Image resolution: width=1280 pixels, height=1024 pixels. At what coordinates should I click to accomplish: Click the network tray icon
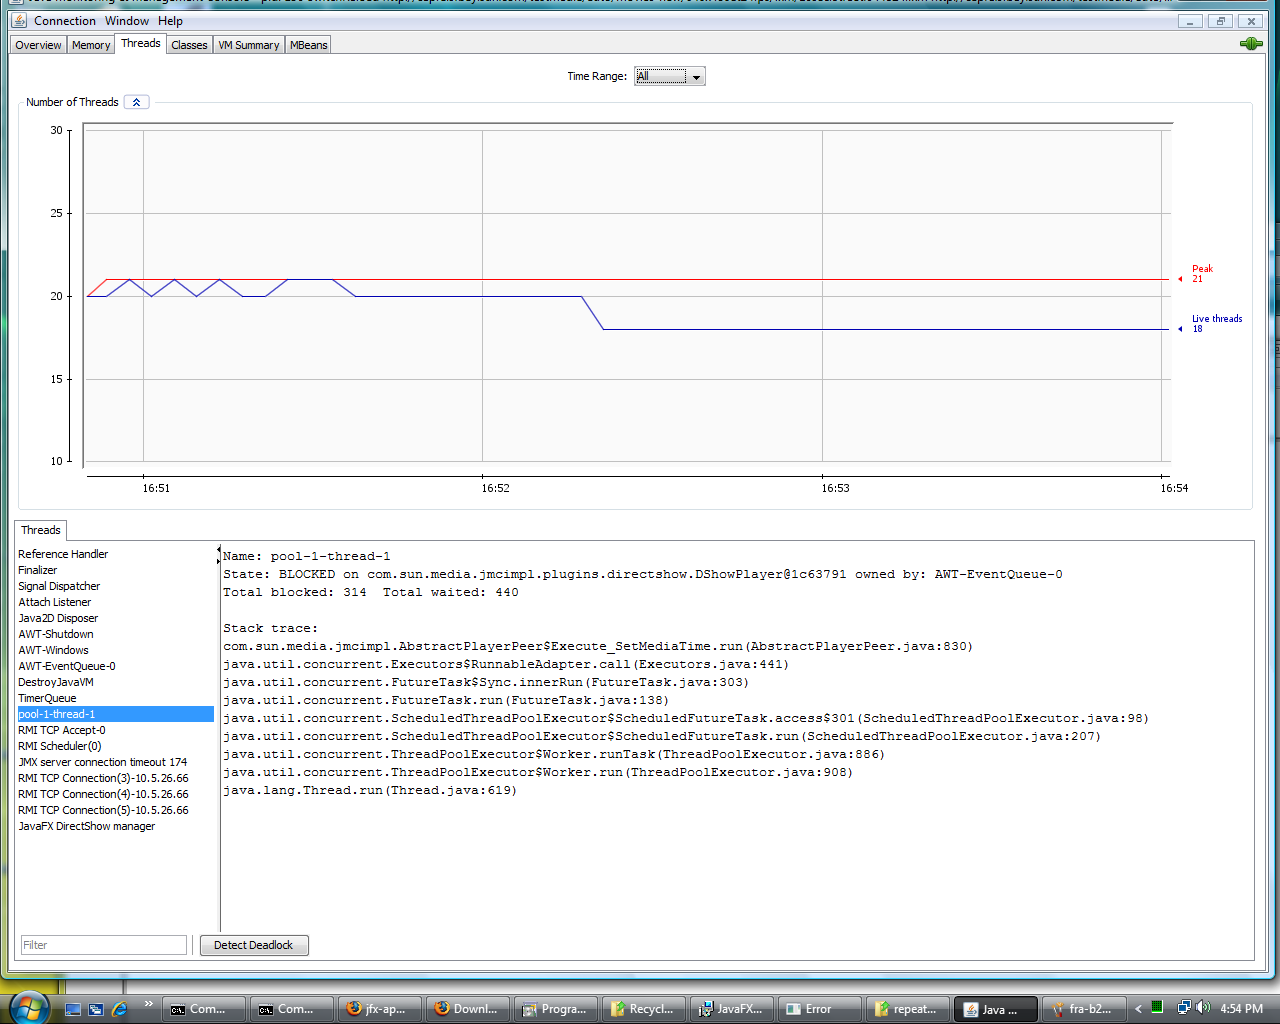1184,1008
